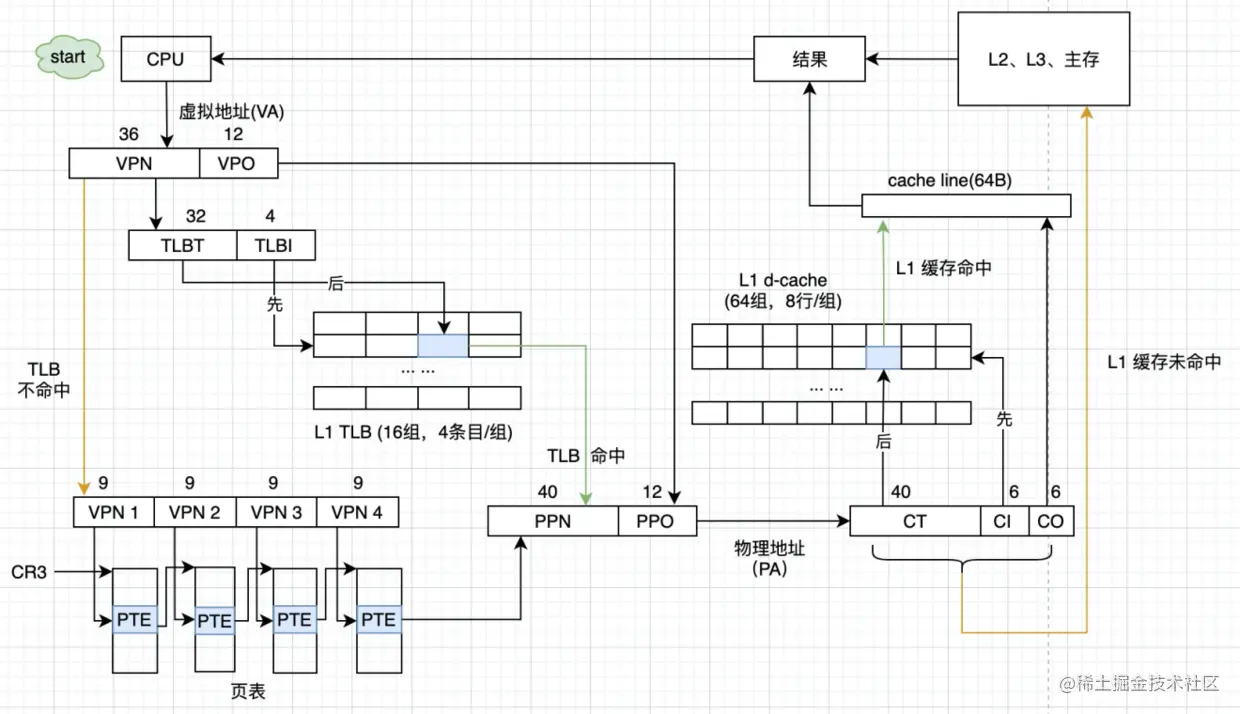1240x714 pixels.
Task: Select the VPN box under CPU
Action: pos(134,163)
